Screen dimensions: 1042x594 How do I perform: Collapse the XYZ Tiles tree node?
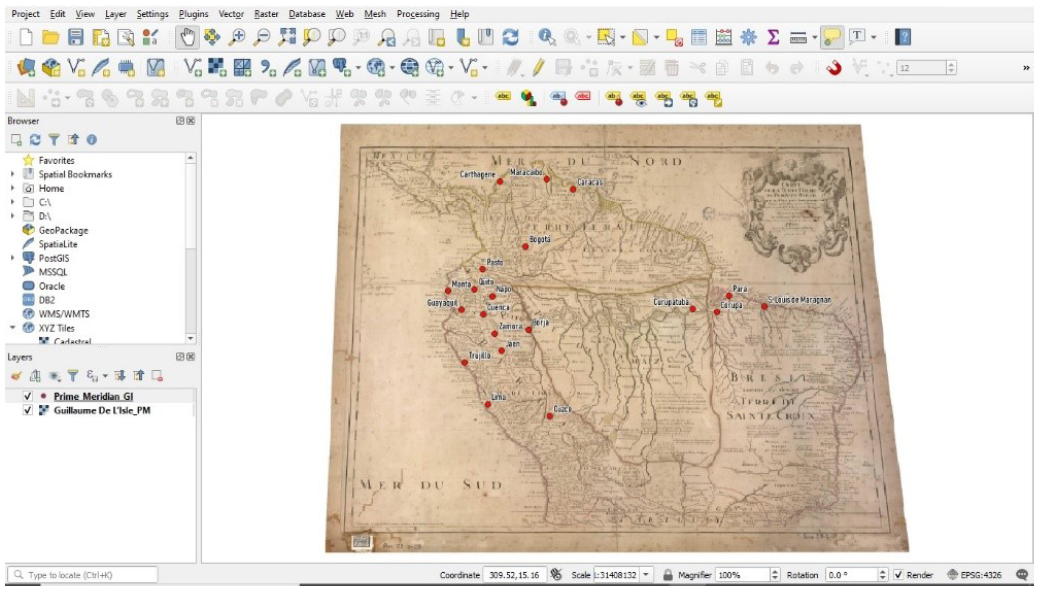pyautogui.click(x=13, y=328)
